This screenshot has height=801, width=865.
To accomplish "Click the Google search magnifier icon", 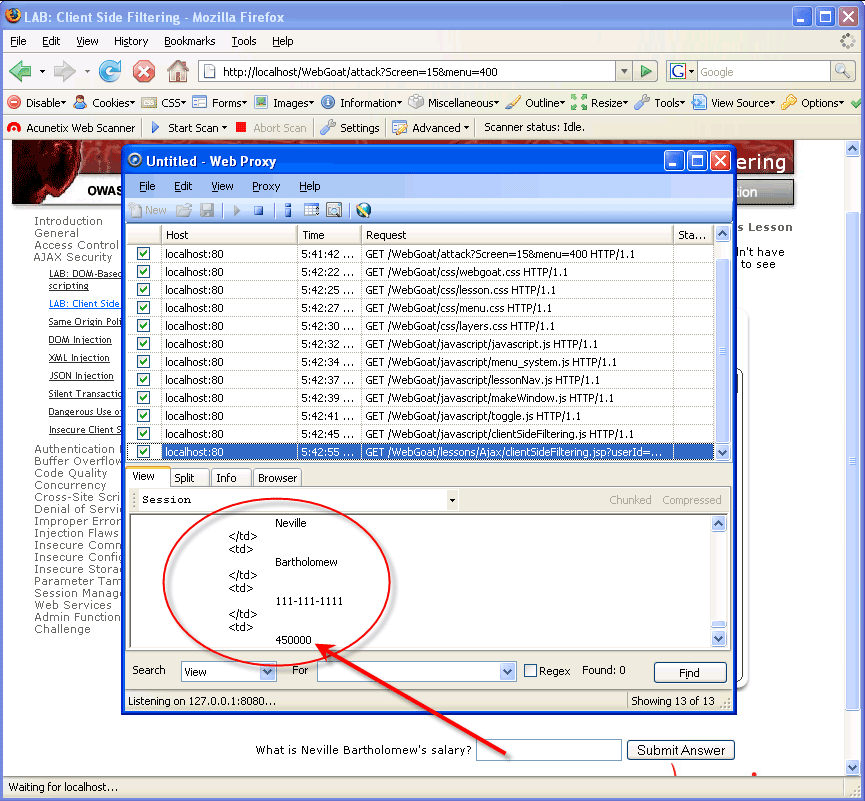I will click(x=842, y=71).
